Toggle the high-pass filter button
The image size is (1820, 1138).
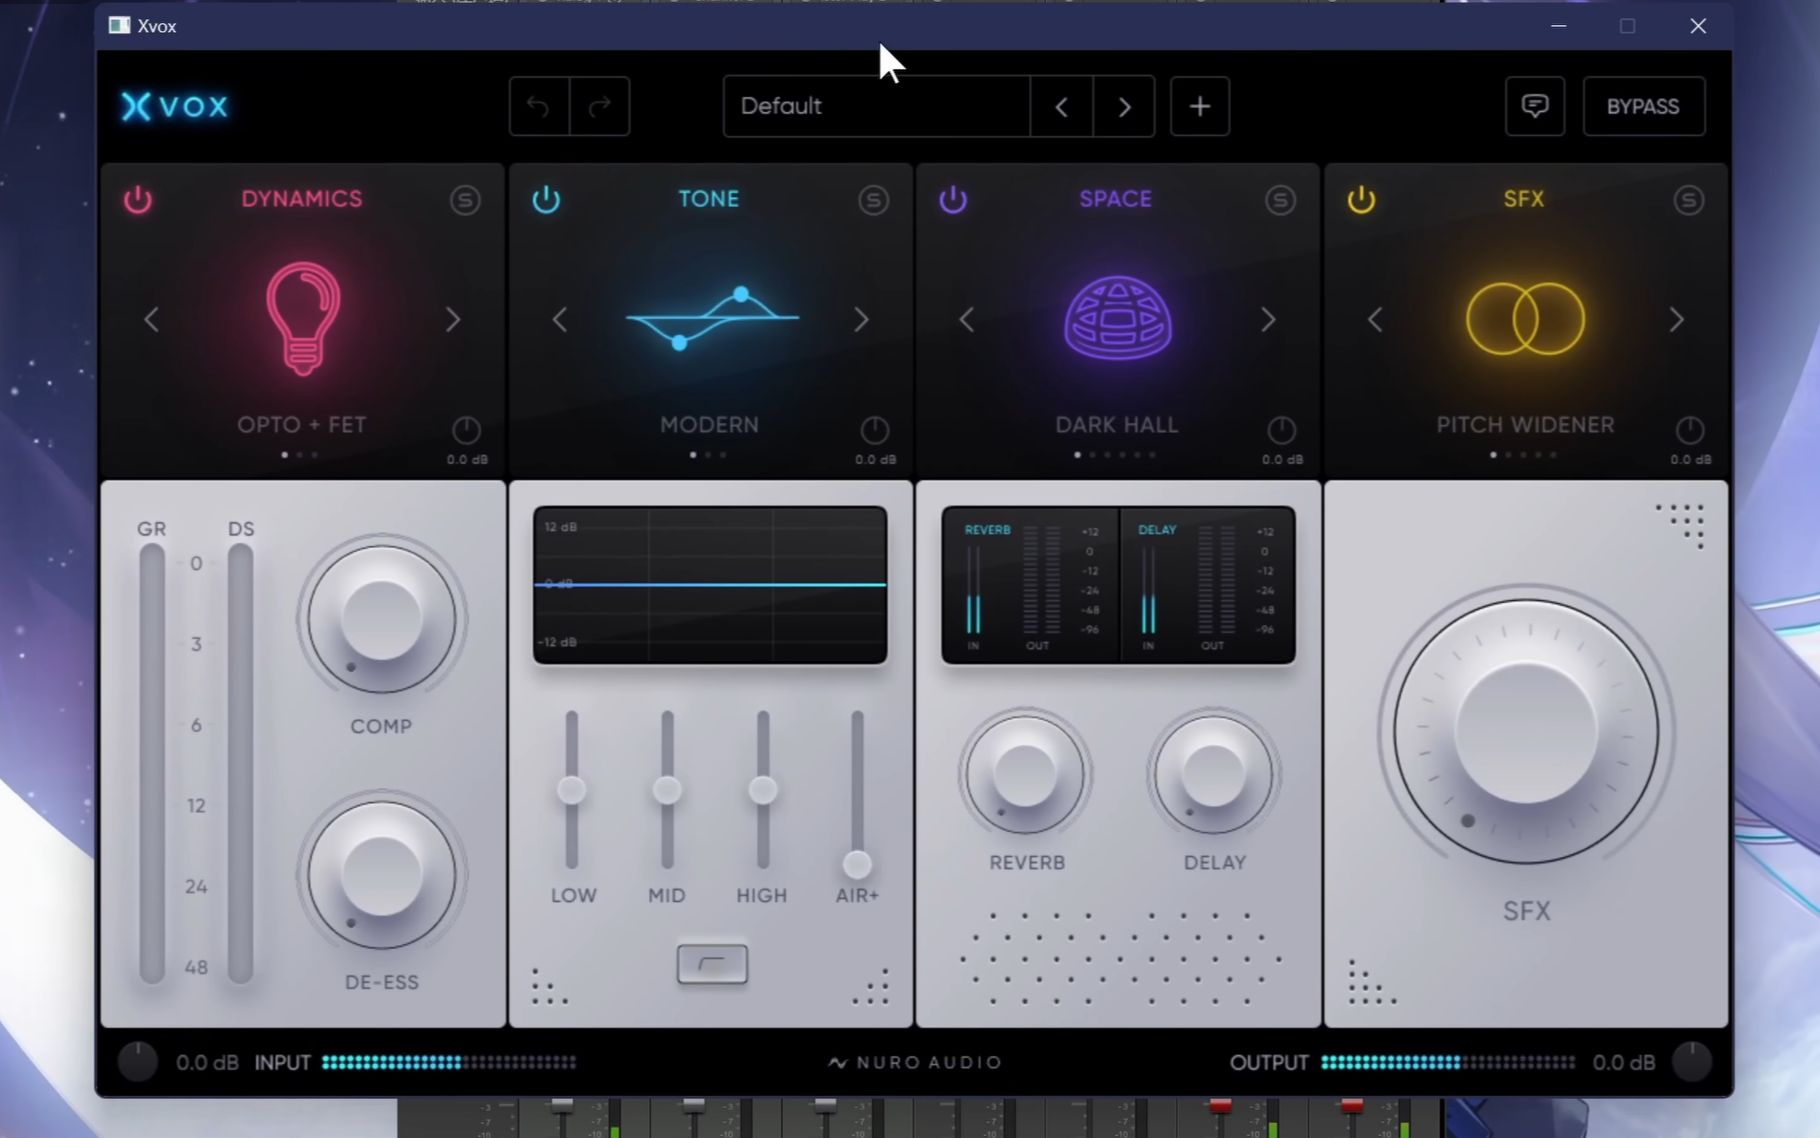pyautogui.click(x=712, y=964)
